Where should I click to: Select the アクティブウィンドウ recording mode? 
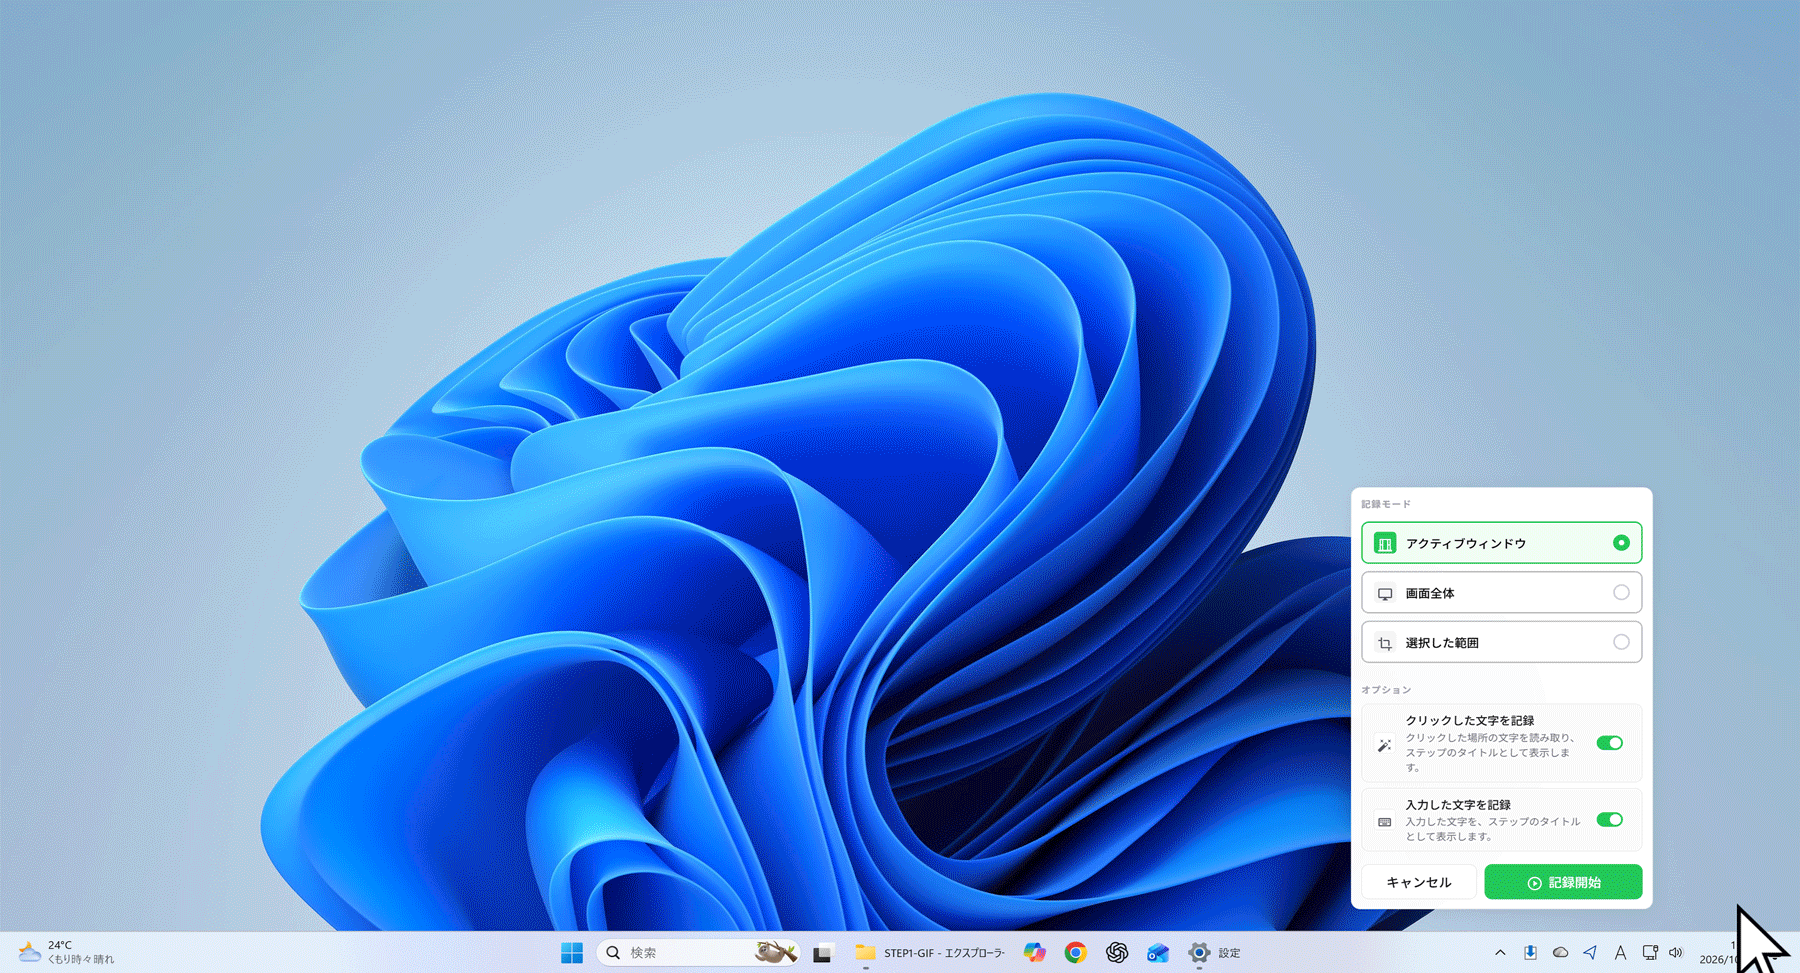[1501, 543]
